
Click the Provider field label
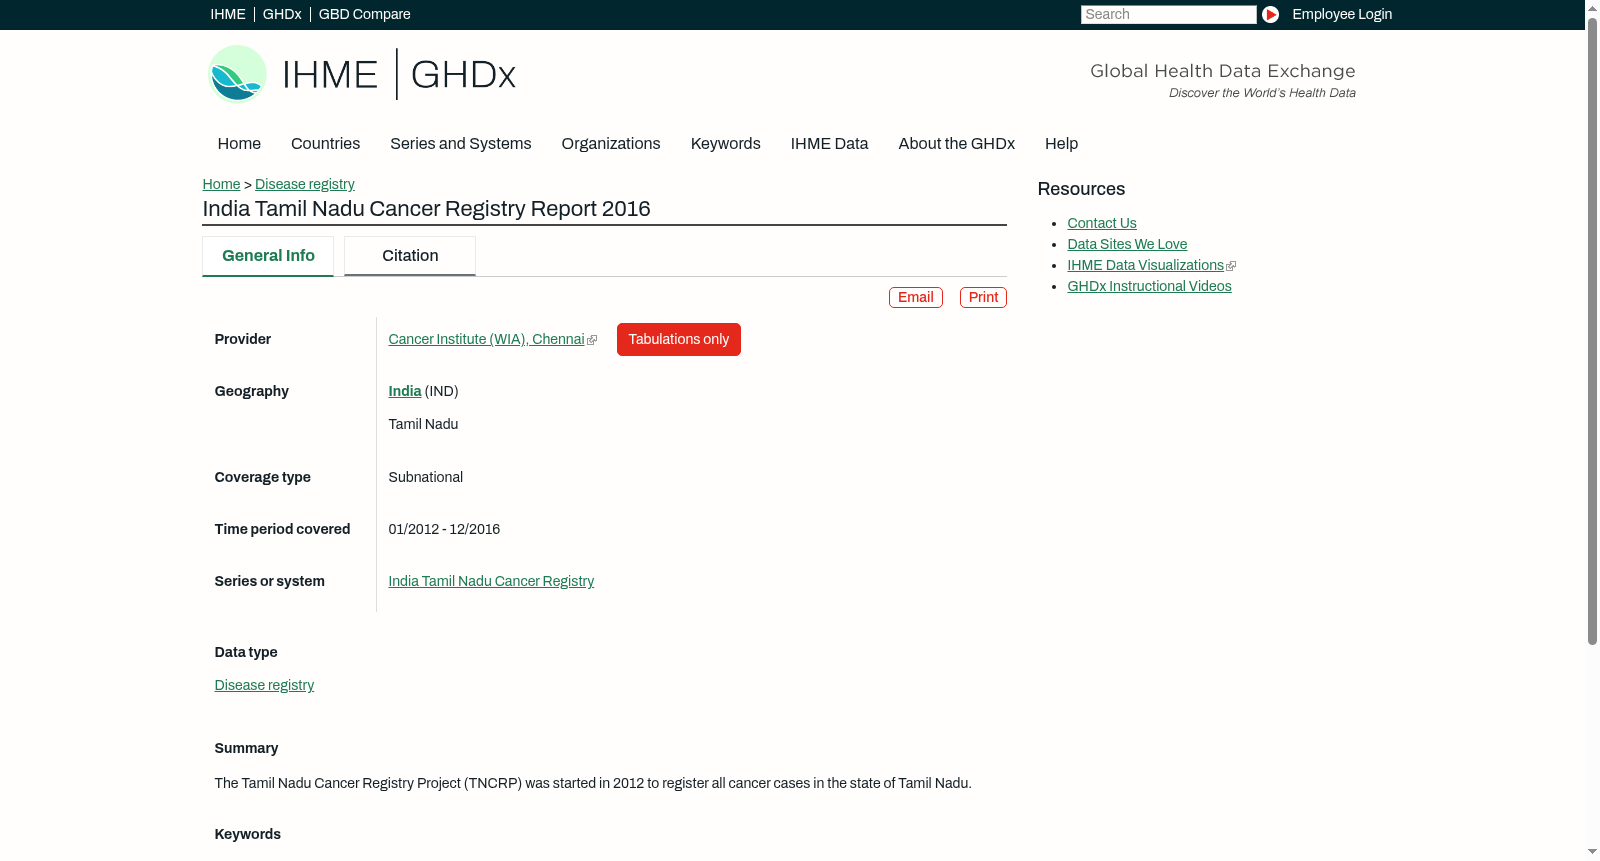click(x=243, y=340)
